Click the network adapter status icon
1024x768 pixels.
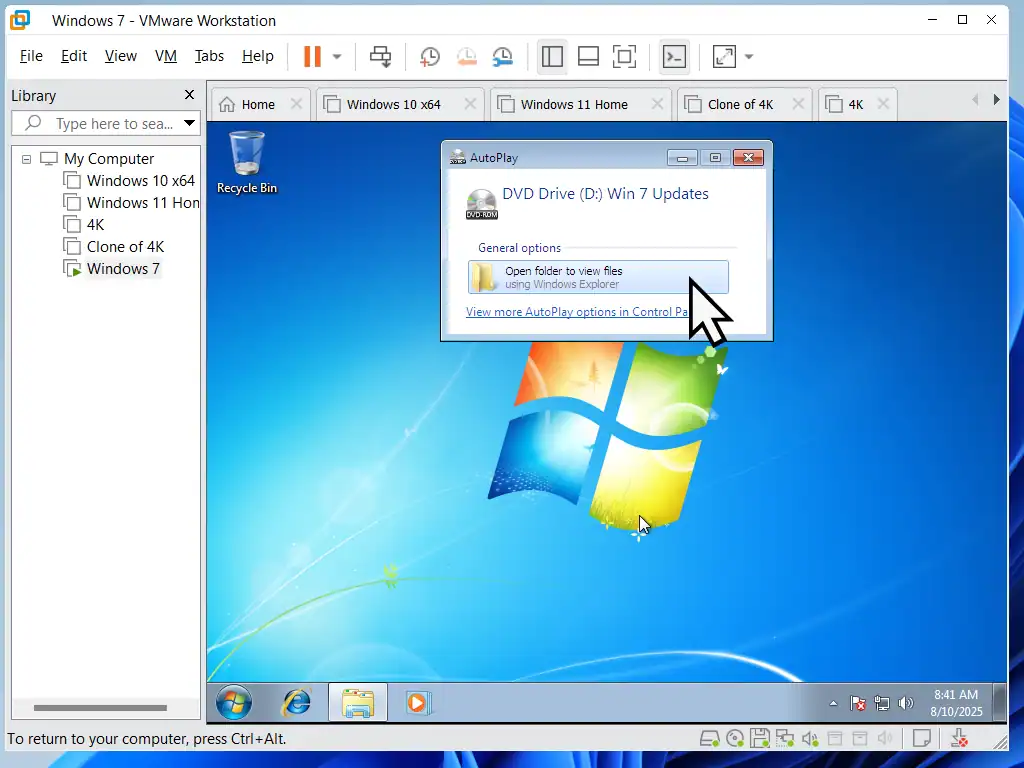785,739
